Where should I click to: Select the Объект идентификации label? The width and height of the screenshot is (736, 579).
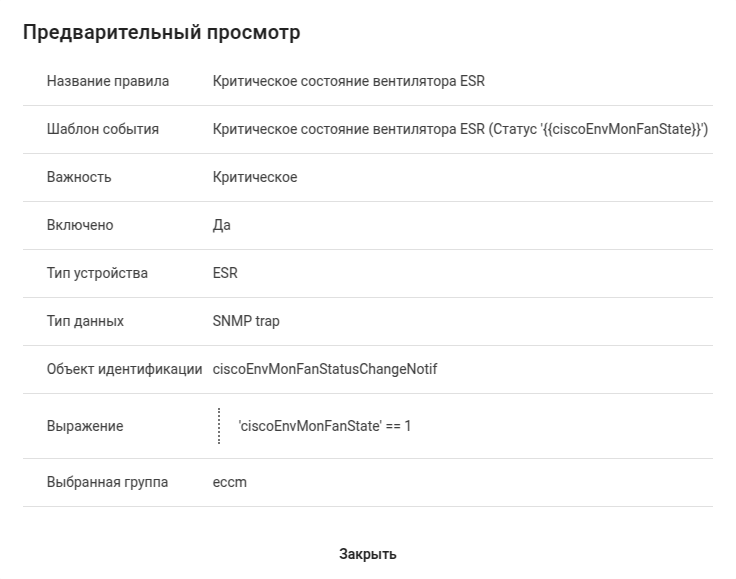tap(124, 369)
